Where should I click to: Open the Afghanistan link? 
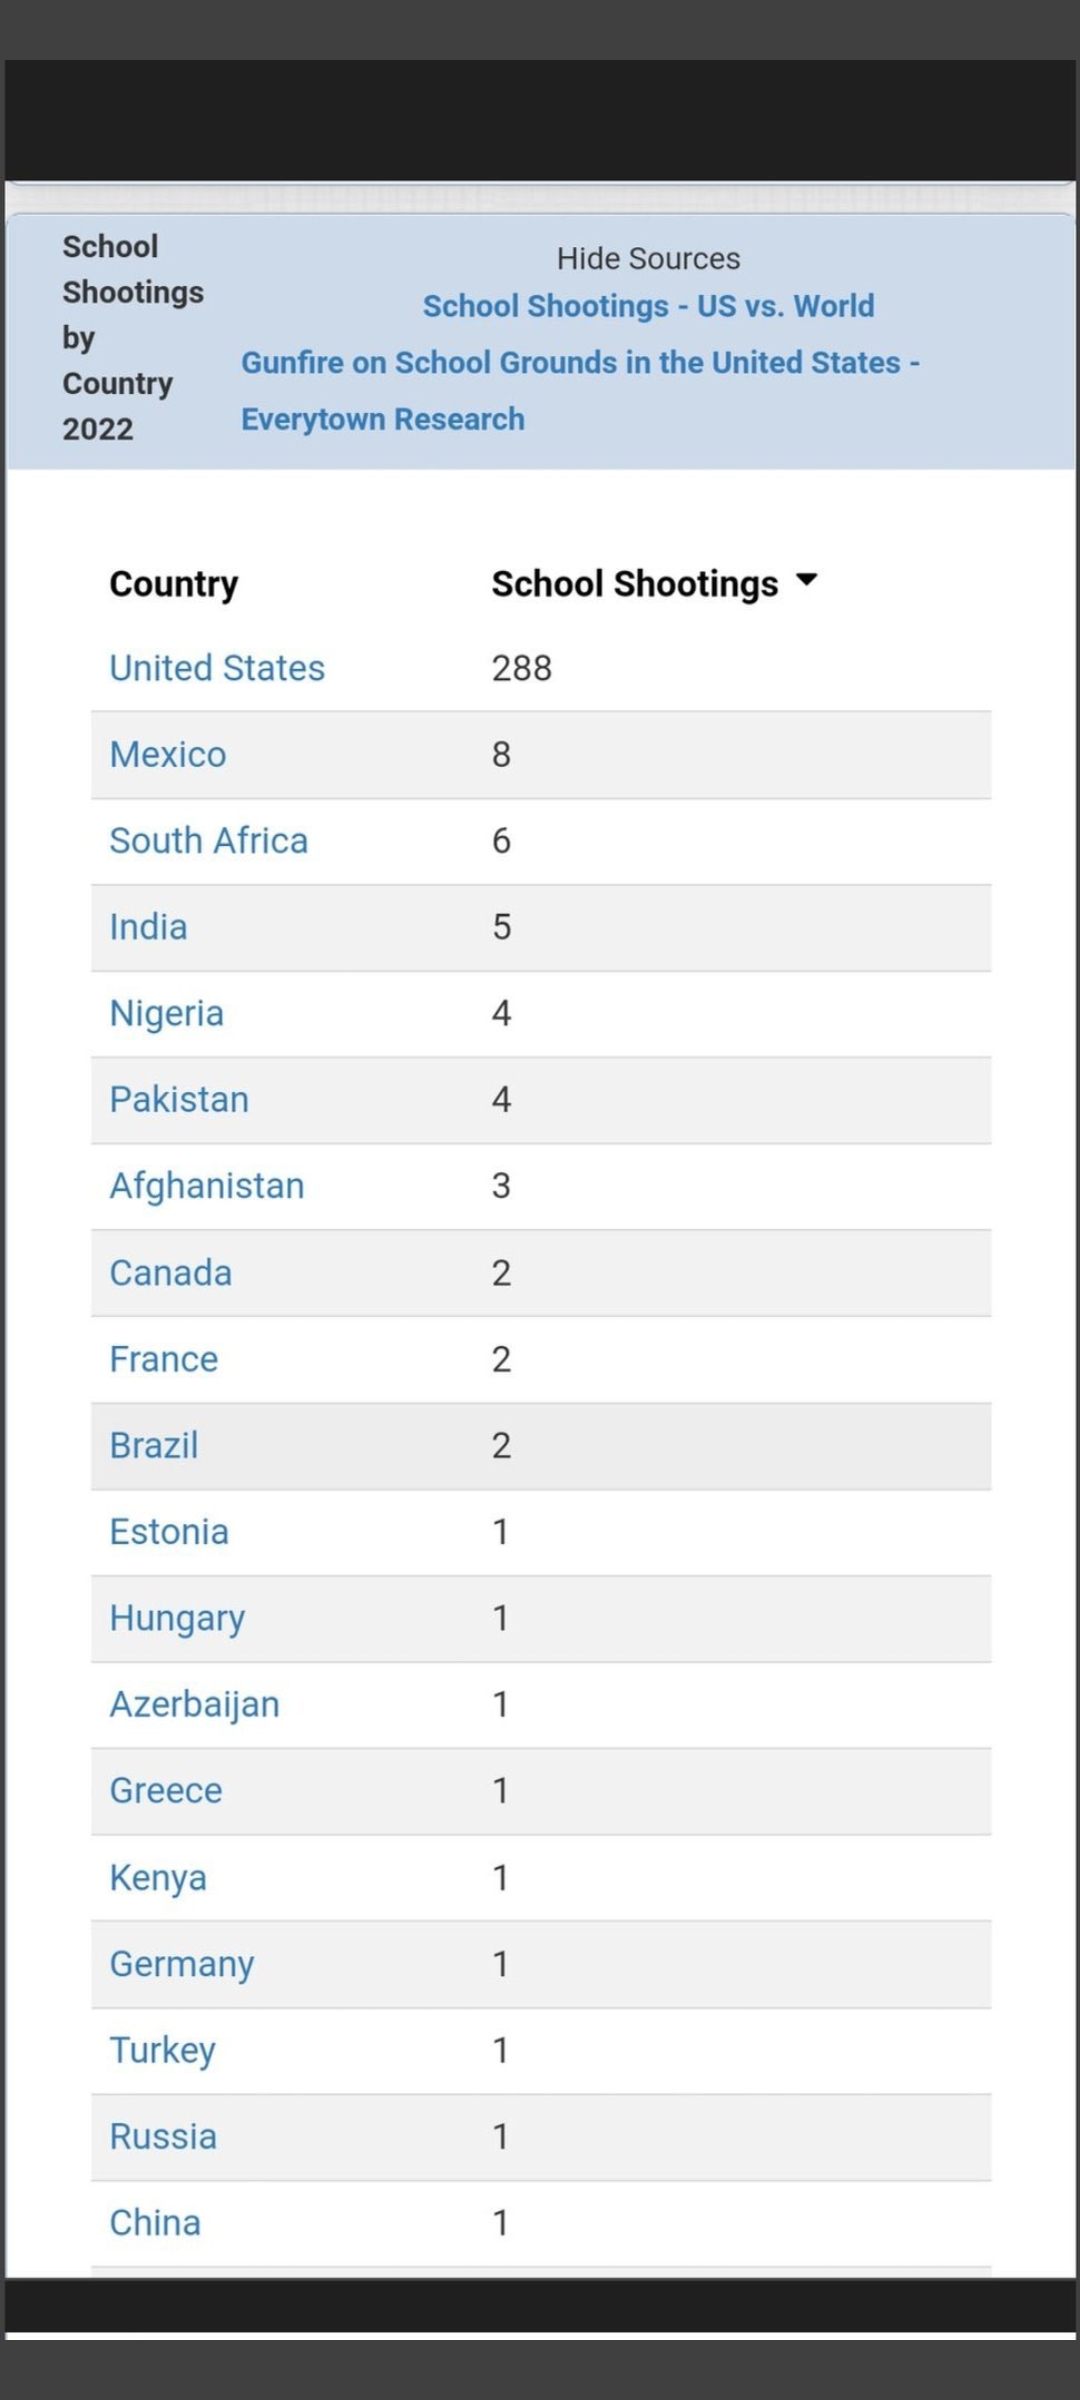[x=207, y=1186]
